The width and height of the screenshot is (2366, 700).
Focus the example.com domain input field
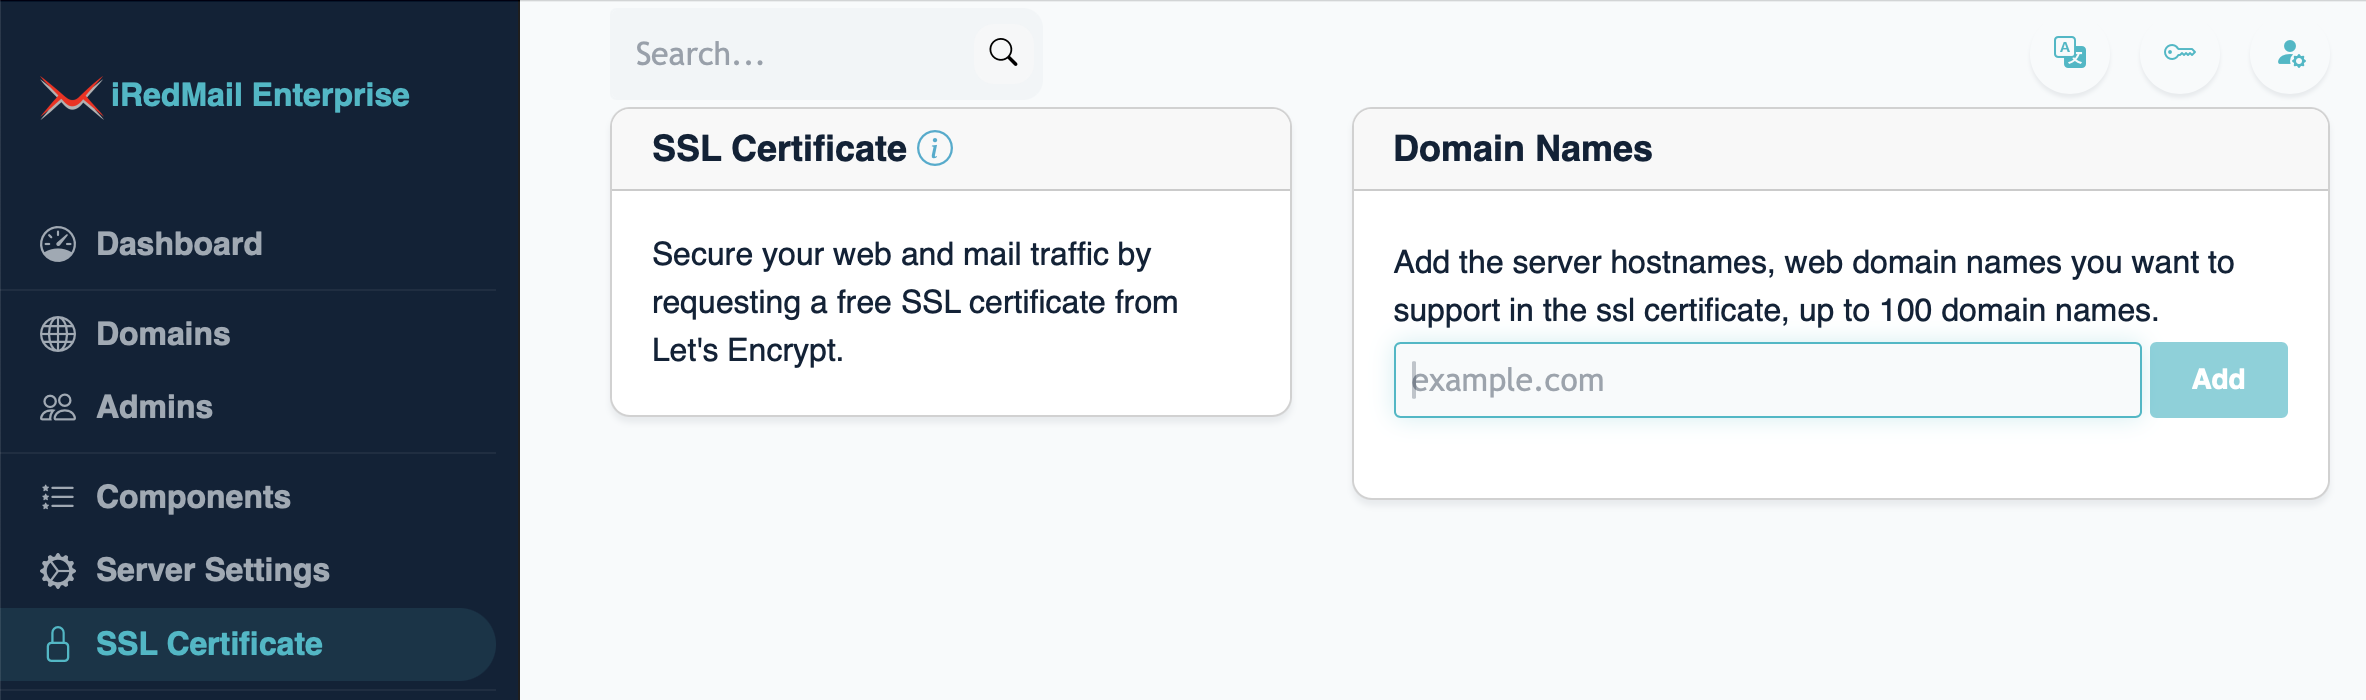click(x=1767, y=380)
